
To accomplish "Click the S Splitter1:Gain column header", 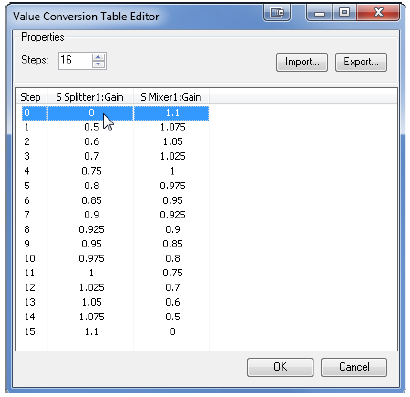I will tap(90, 97).
